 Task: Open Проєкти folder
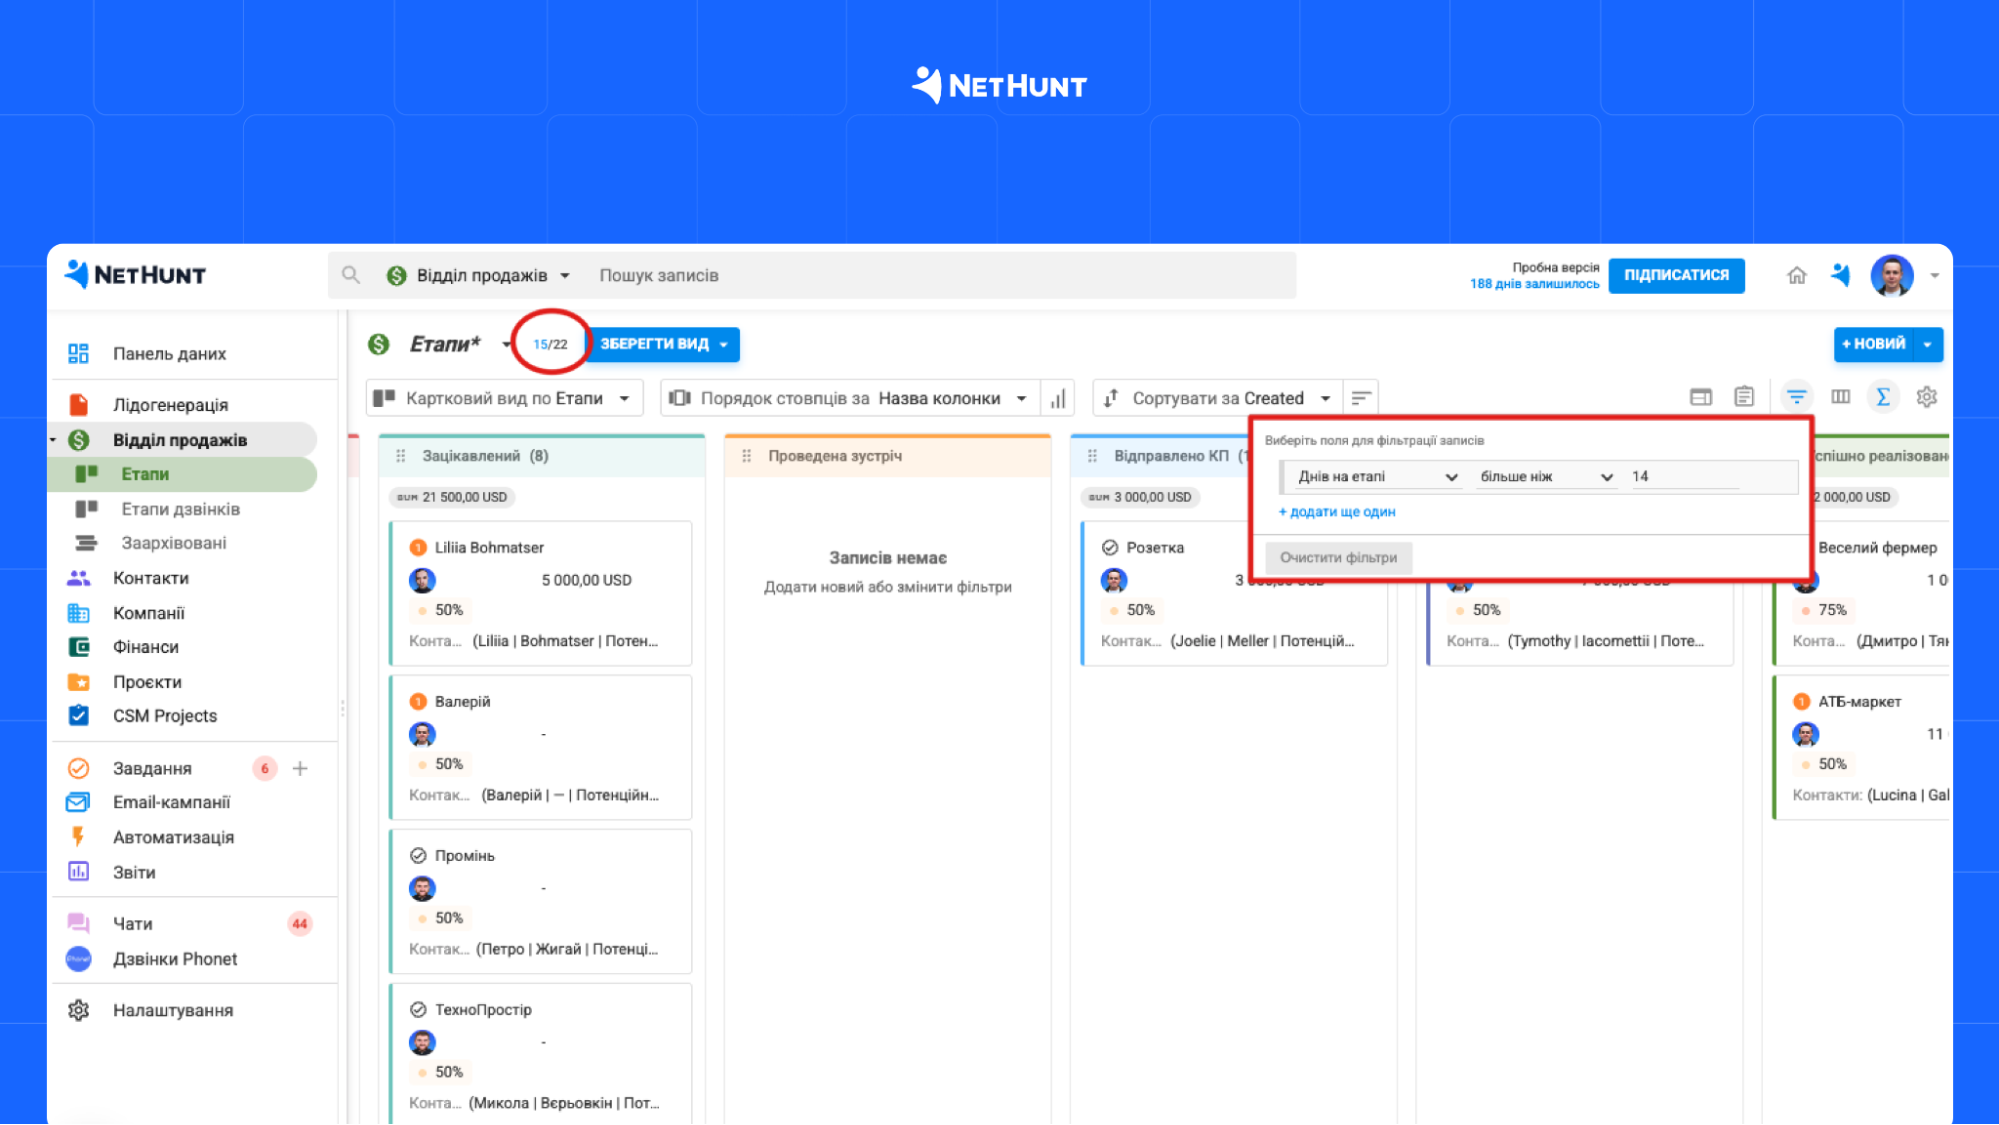click(x=147, y=682)
